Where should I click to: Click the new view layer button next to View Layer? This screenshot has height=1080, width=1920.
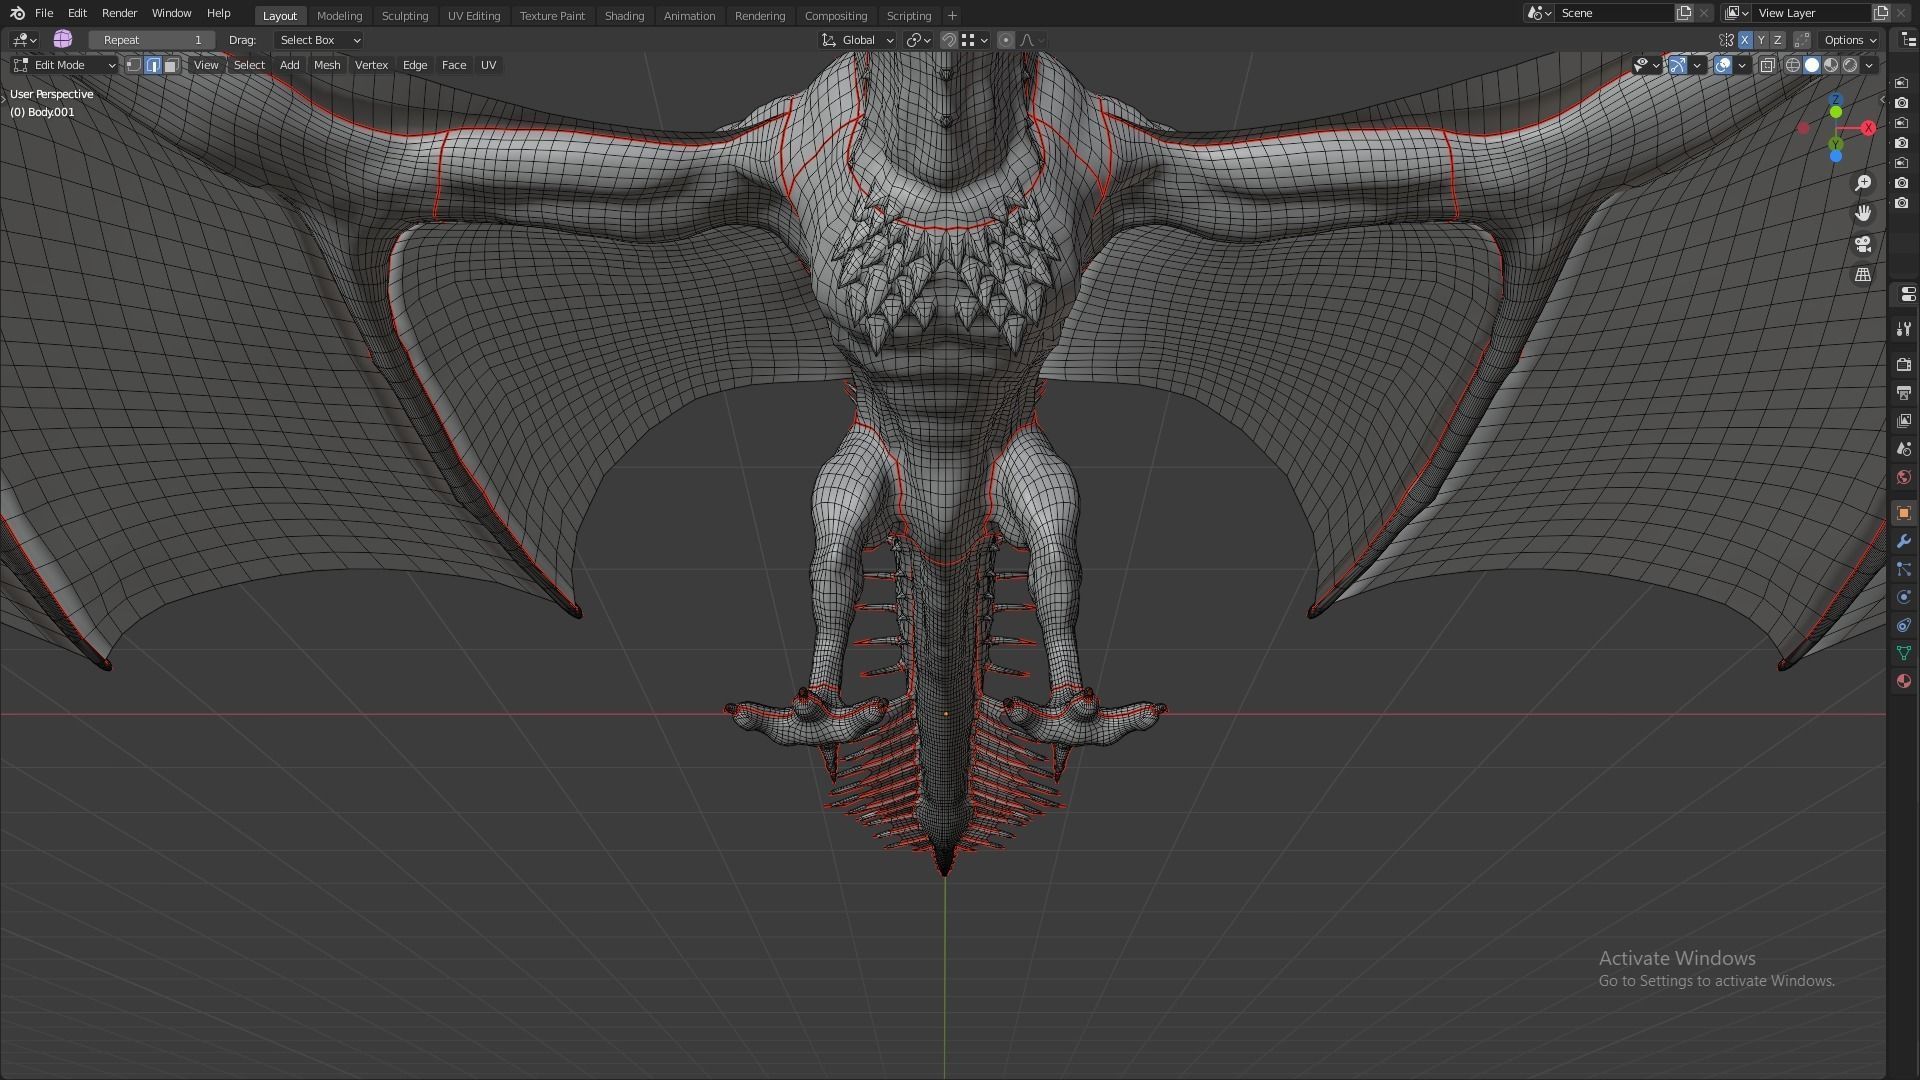tap(1881, 13)
